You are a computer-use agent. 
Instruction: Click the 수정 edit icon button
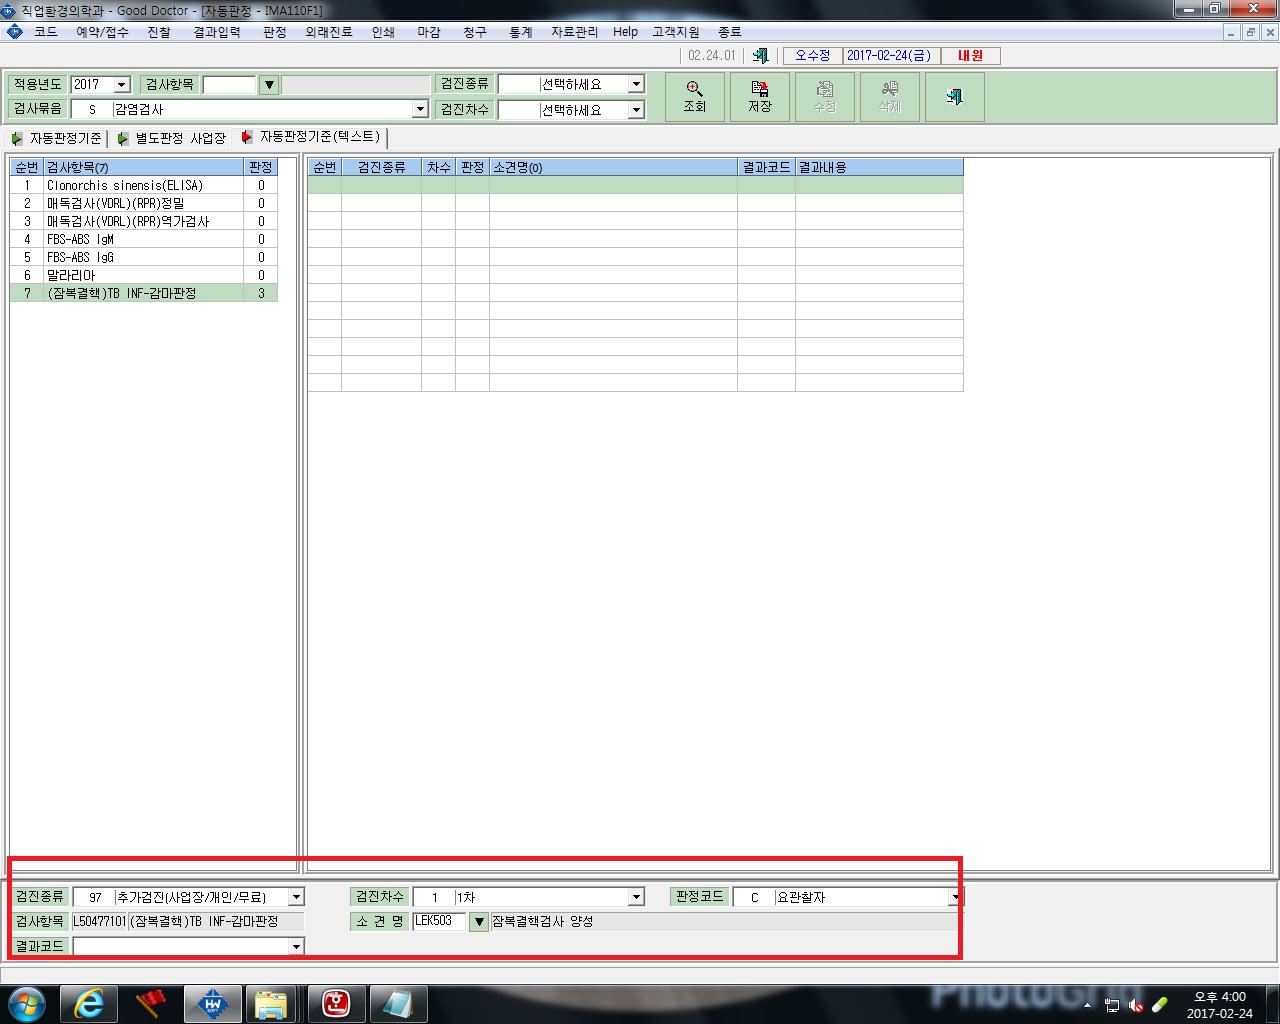(825, 97)
